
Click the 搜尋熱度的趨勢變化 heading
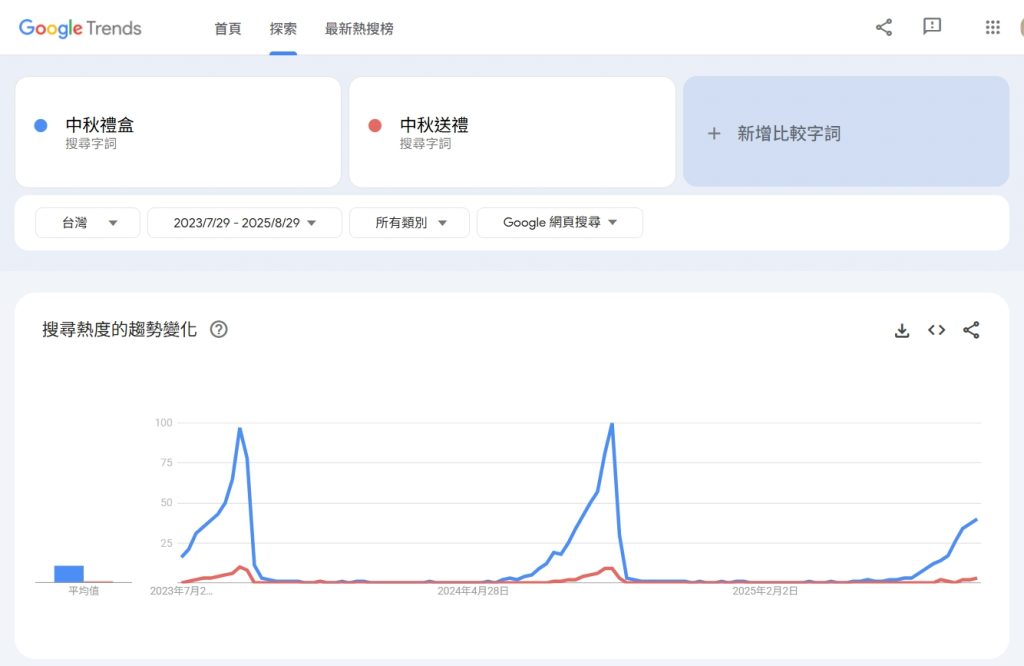coord(120,329)
